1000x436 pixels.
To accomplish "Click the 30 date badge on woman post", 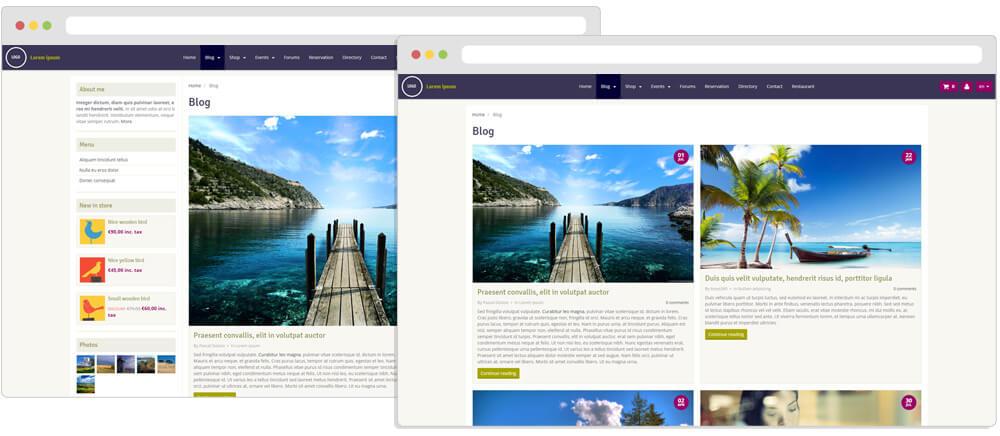I will click(x=908, y=402).
